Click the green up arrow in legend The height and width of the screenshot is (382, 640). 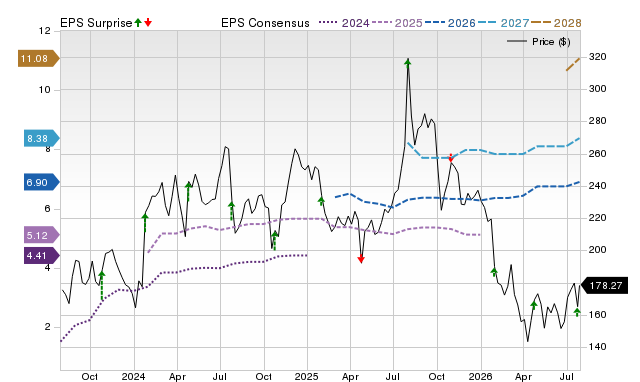138,22
